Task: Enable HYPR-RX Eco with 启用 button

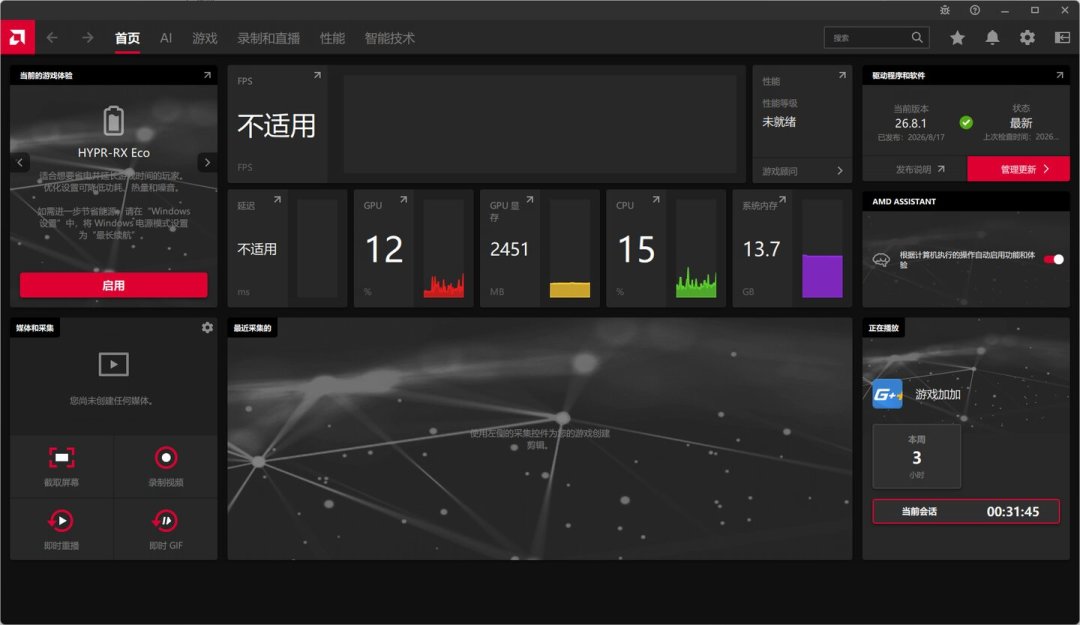Action: (x=114, y=285)
